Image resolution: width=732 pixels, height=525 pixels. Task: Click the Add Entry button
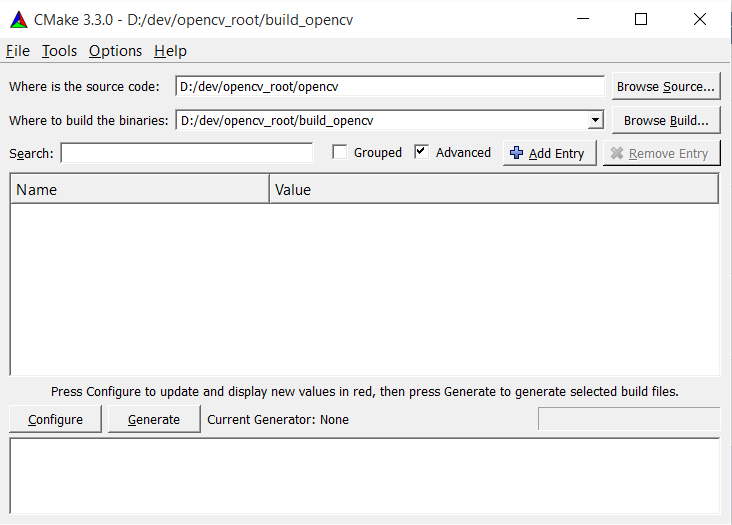pyautogui.click(x=549, y=153)
